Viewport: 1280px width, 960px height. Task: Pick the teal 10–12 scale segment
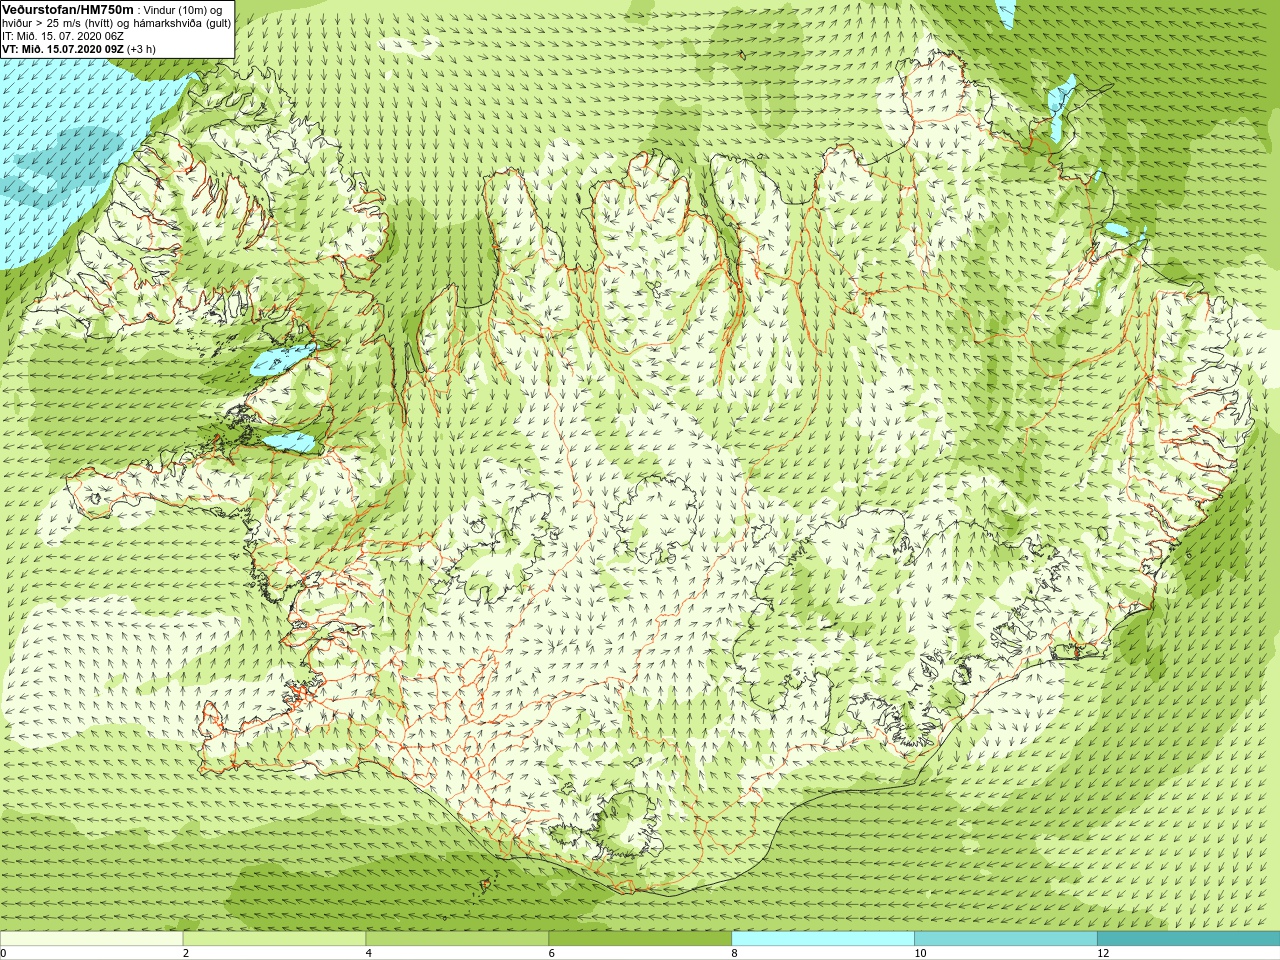[1006, 938]
